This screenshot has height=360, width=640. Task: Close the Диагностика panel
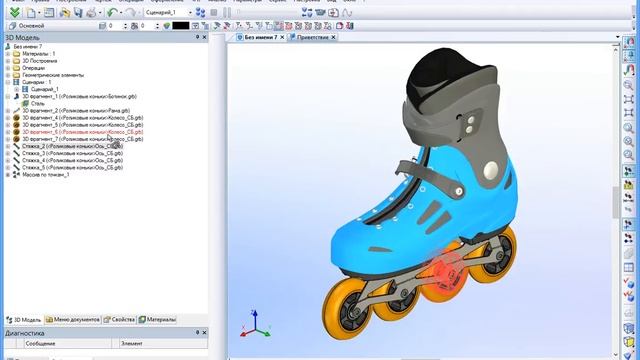204,333
